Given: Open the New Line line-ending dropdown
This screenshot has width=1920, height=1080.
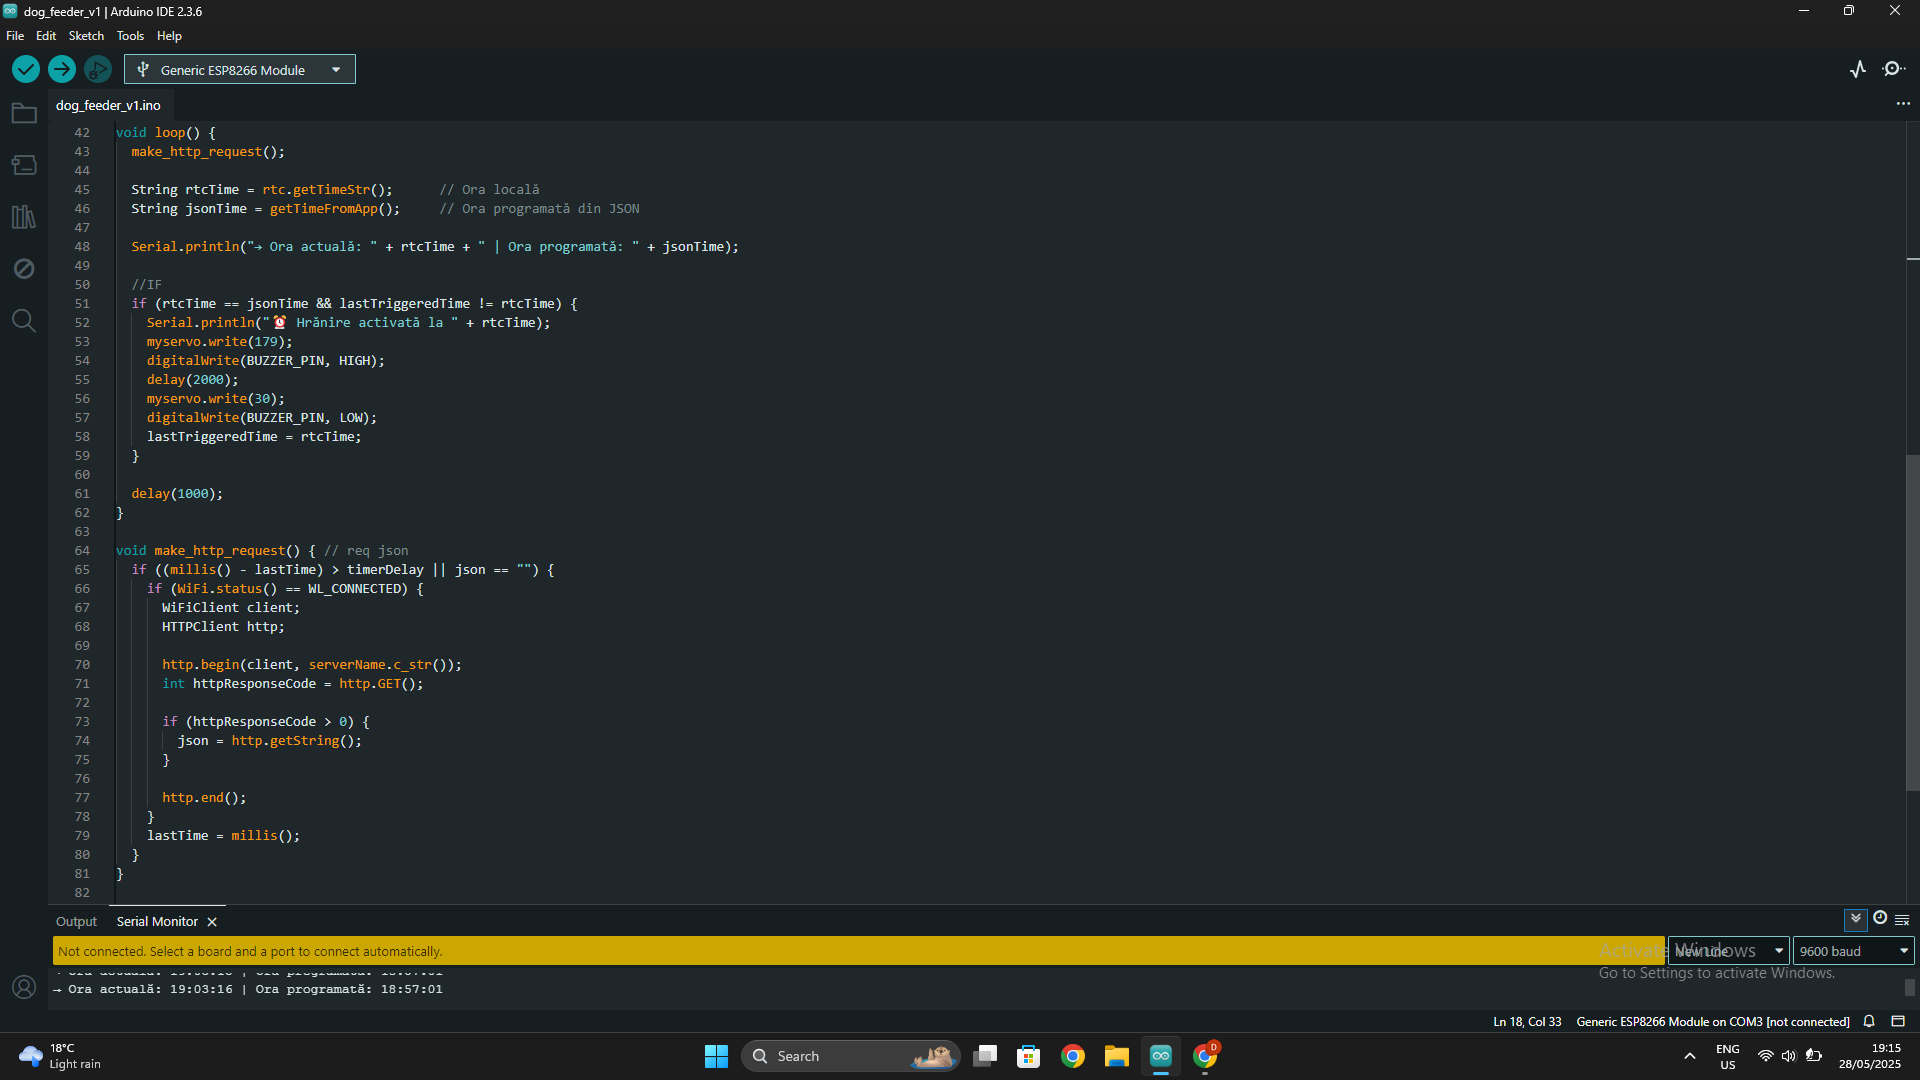Looking at the screenshot, I should [1728, 951].
